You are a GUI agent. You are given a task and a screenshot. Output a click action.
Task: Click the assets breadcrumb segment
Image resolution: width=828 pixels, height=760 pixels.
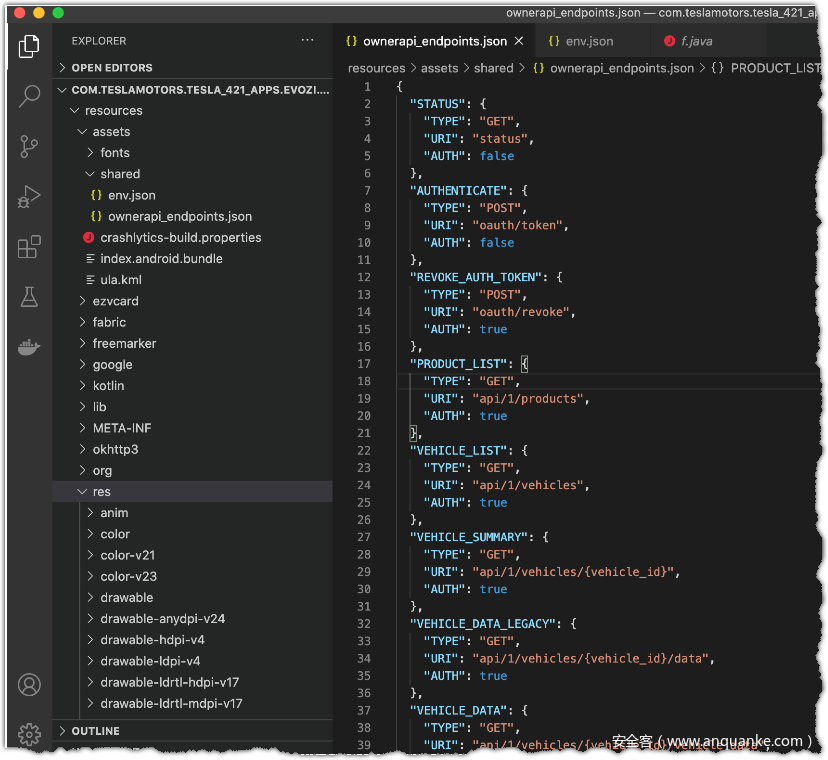pyautogui.click(x=439, y=68)
